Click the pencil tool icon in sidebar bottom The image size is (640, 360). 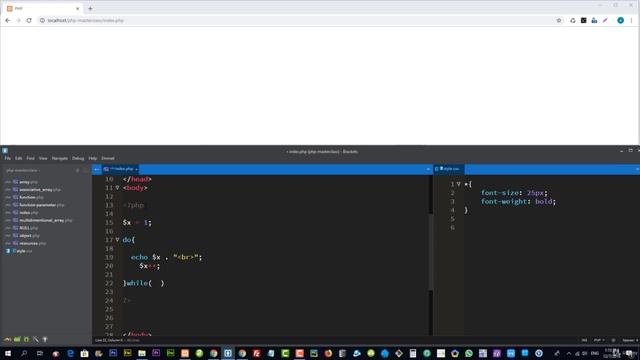[36, 340]
